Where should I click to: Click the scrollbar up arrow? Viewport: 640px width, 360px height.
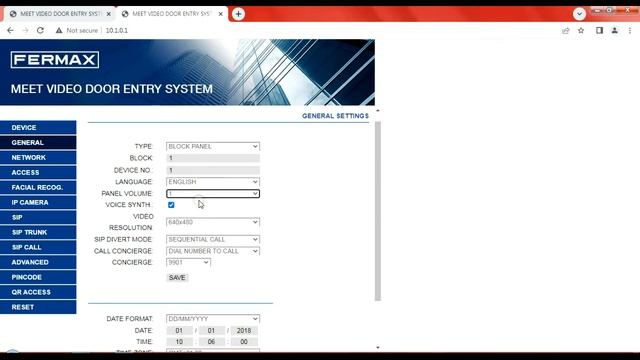(378, 111)
